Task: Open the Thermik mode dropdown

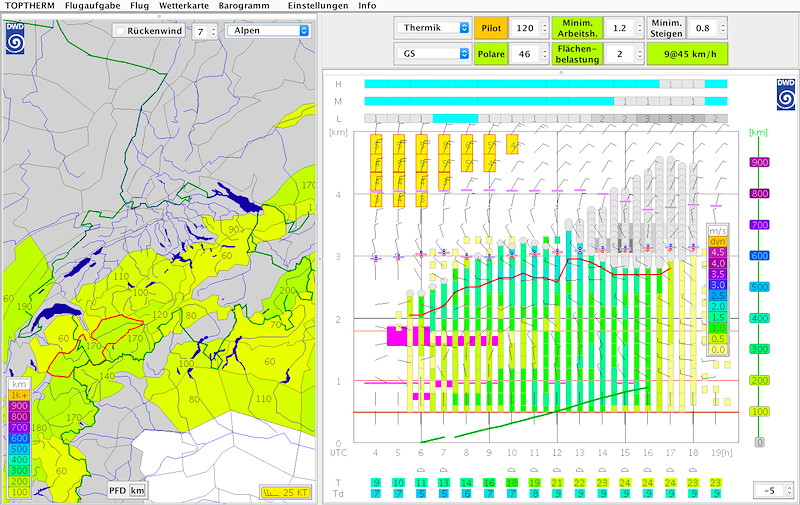Action: point(433,28)
